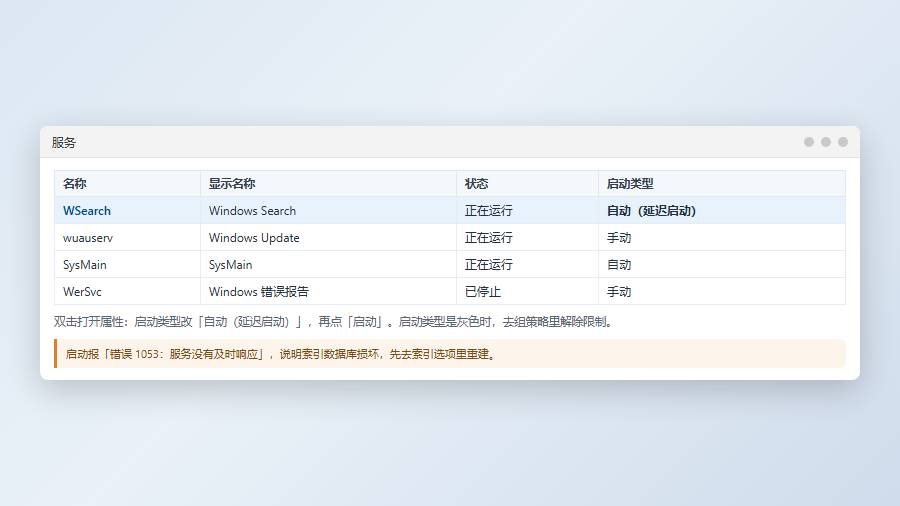Sort by the 启动类型 column header
900x506 pixels.
[721, 184]
